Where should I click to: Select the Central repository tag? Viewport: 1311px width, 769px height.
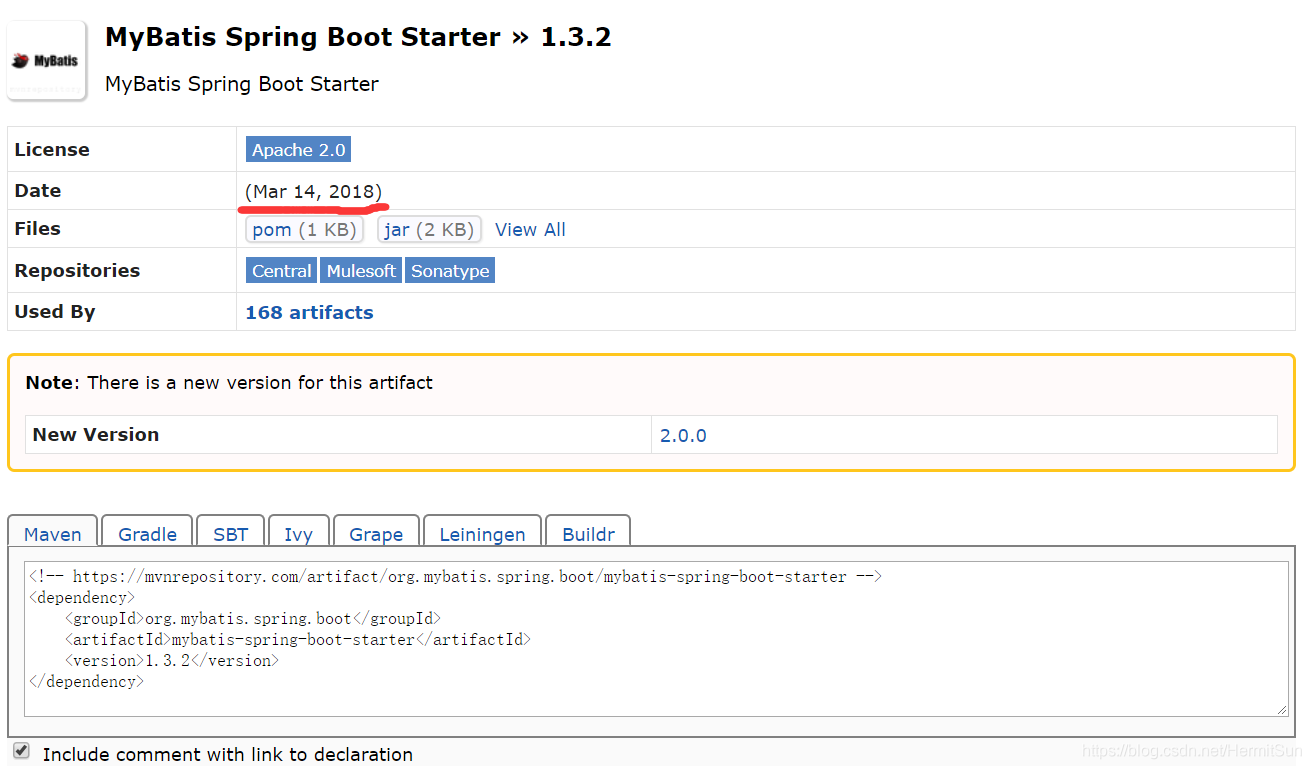coord(281,271)
